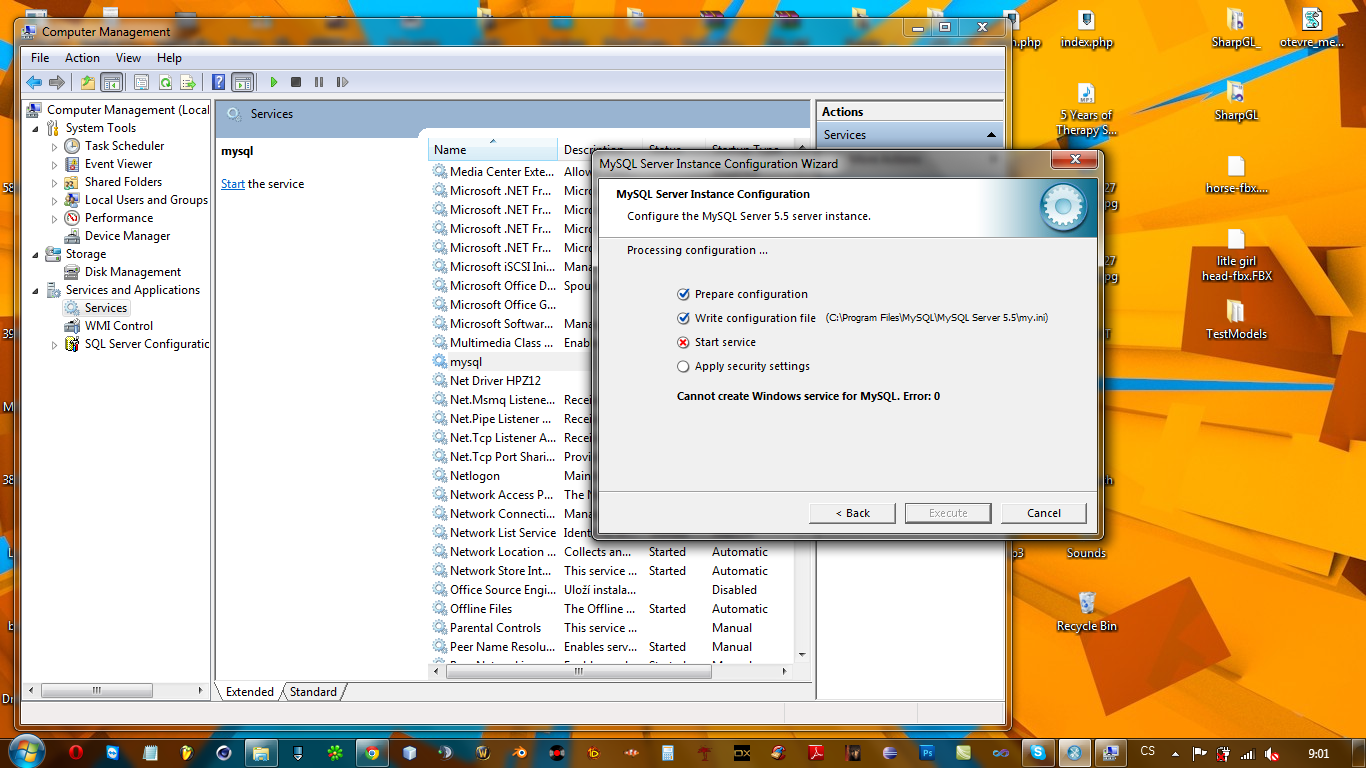The height and width of the screenshot is (768, 1366).
Task: Click the Restart Service toolbar icon
Action: coord(342,82)
